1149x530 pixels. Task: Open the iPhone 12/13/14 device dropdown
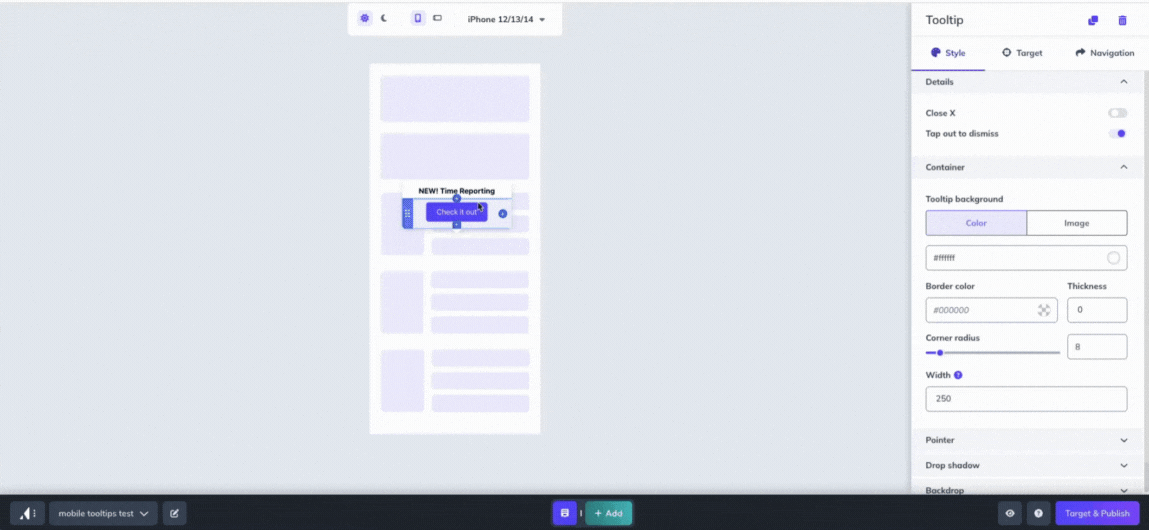tap(506, 19)
